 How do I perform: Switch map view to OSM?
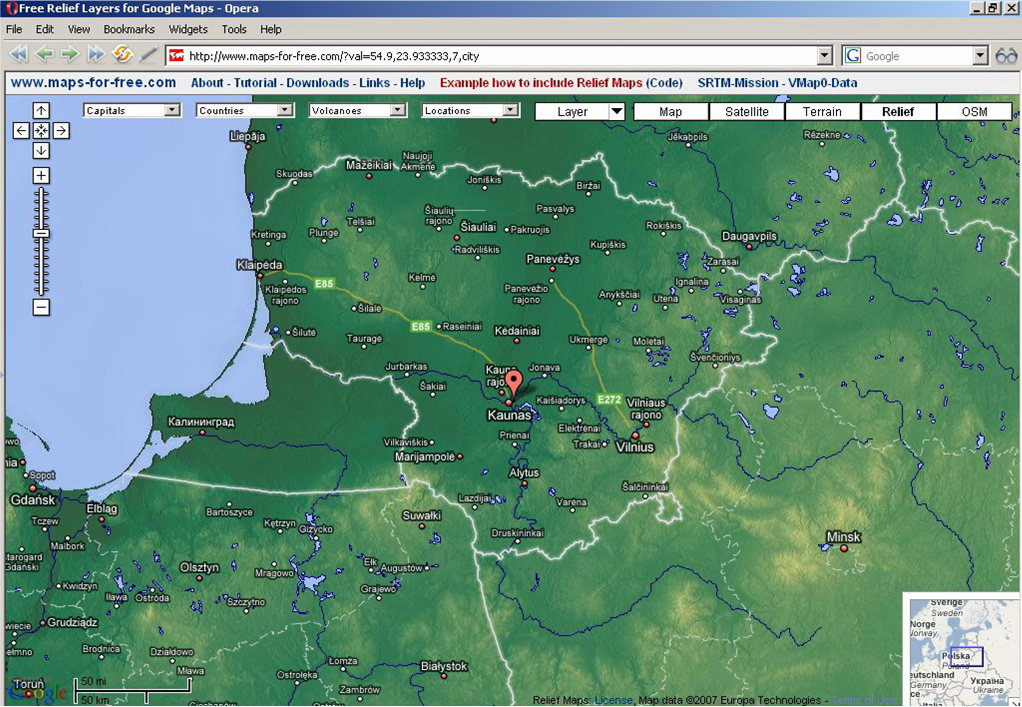click(x=974, y=112)
